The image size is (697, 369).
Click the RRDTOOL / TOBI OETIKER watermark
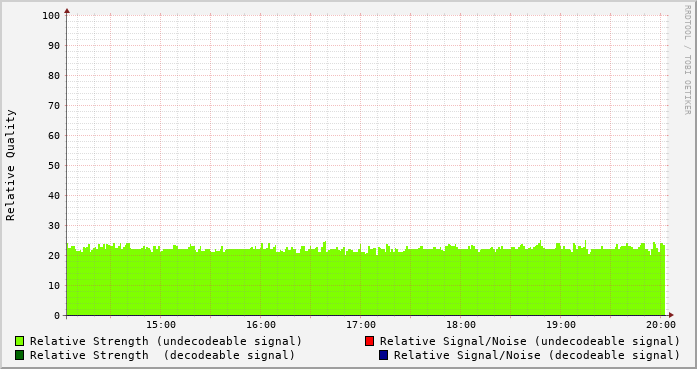tap(687, 60)
